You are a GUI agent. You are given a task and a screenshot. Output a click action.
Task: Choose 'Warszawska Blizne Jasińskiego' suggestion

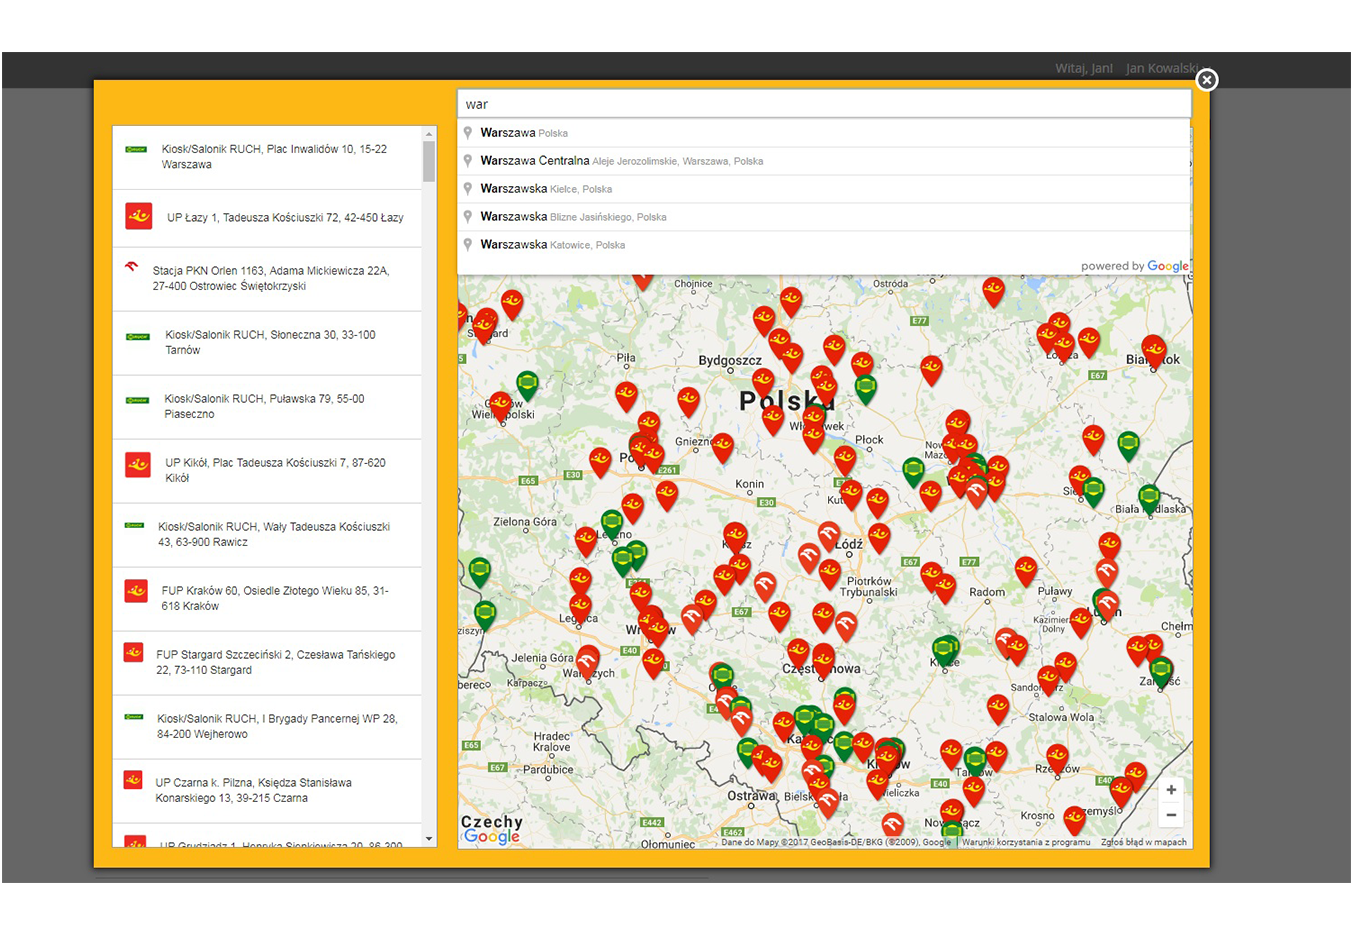tap(824, 217)
